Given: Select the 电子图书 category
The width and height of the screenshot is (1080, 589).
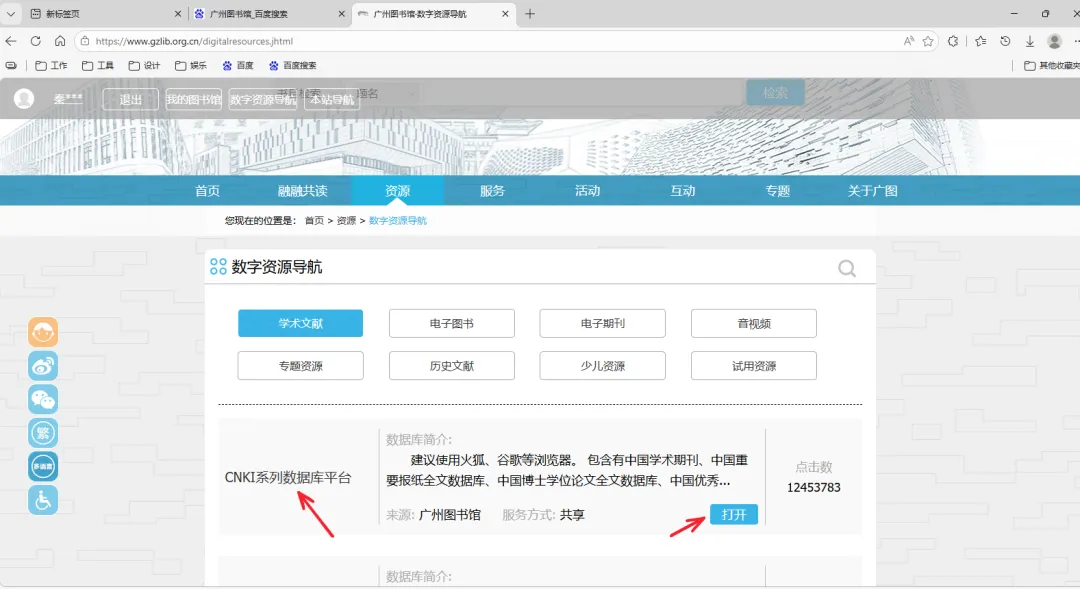Looking at the screenshot, I should tap(452, 323).
